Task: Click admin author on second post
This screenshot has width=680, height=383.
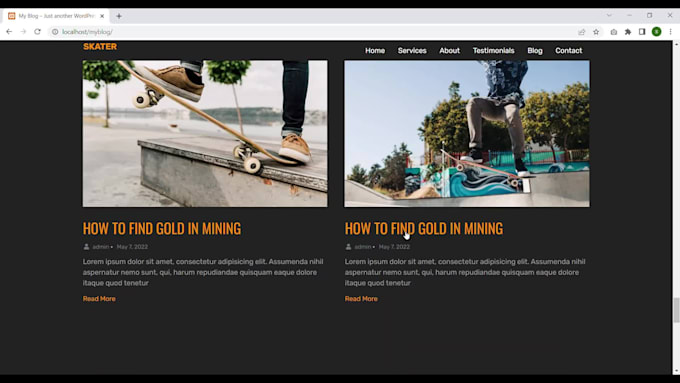Action: (363, 247)
